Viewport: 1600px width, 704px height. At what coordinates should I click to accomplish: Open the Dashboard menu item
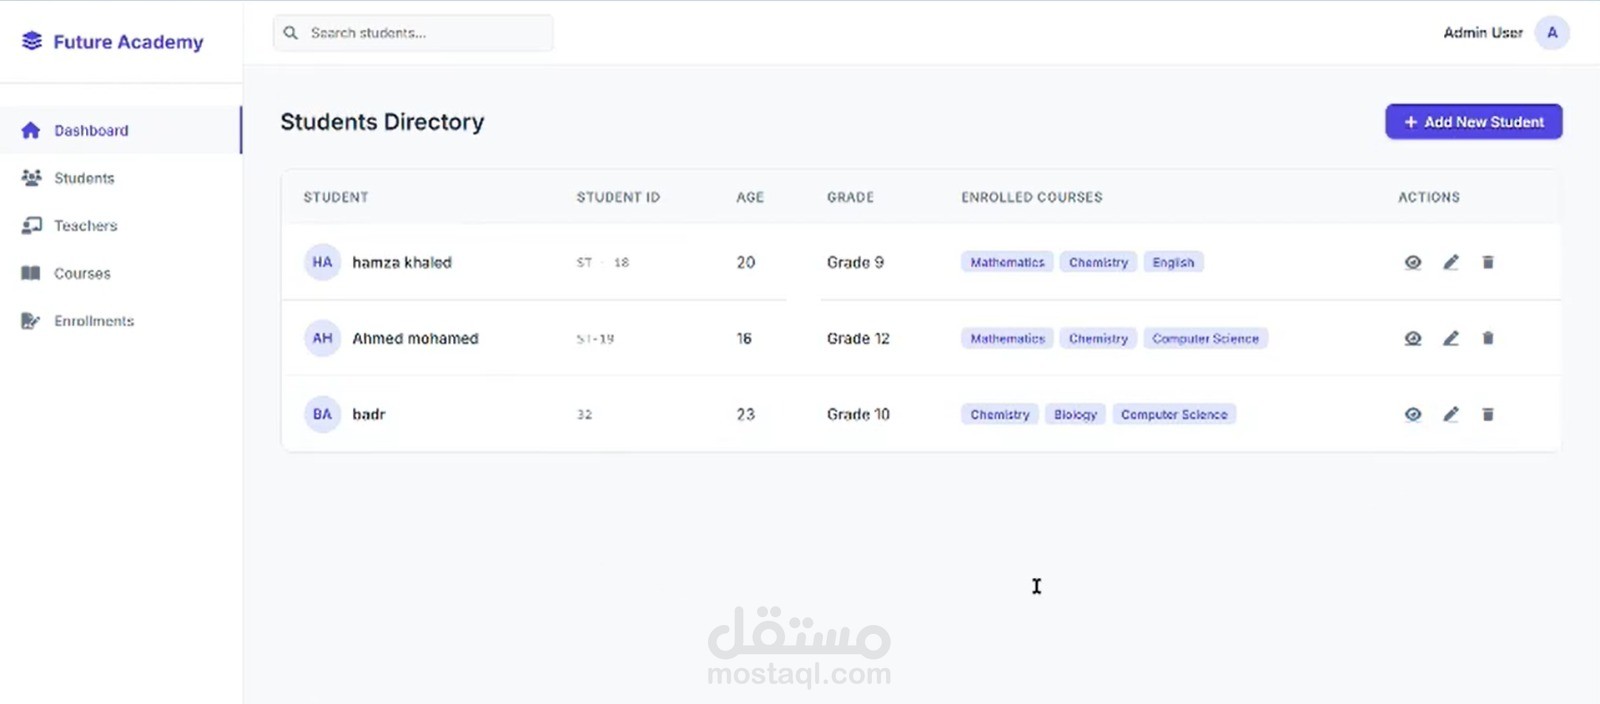(x=121, y=130)
